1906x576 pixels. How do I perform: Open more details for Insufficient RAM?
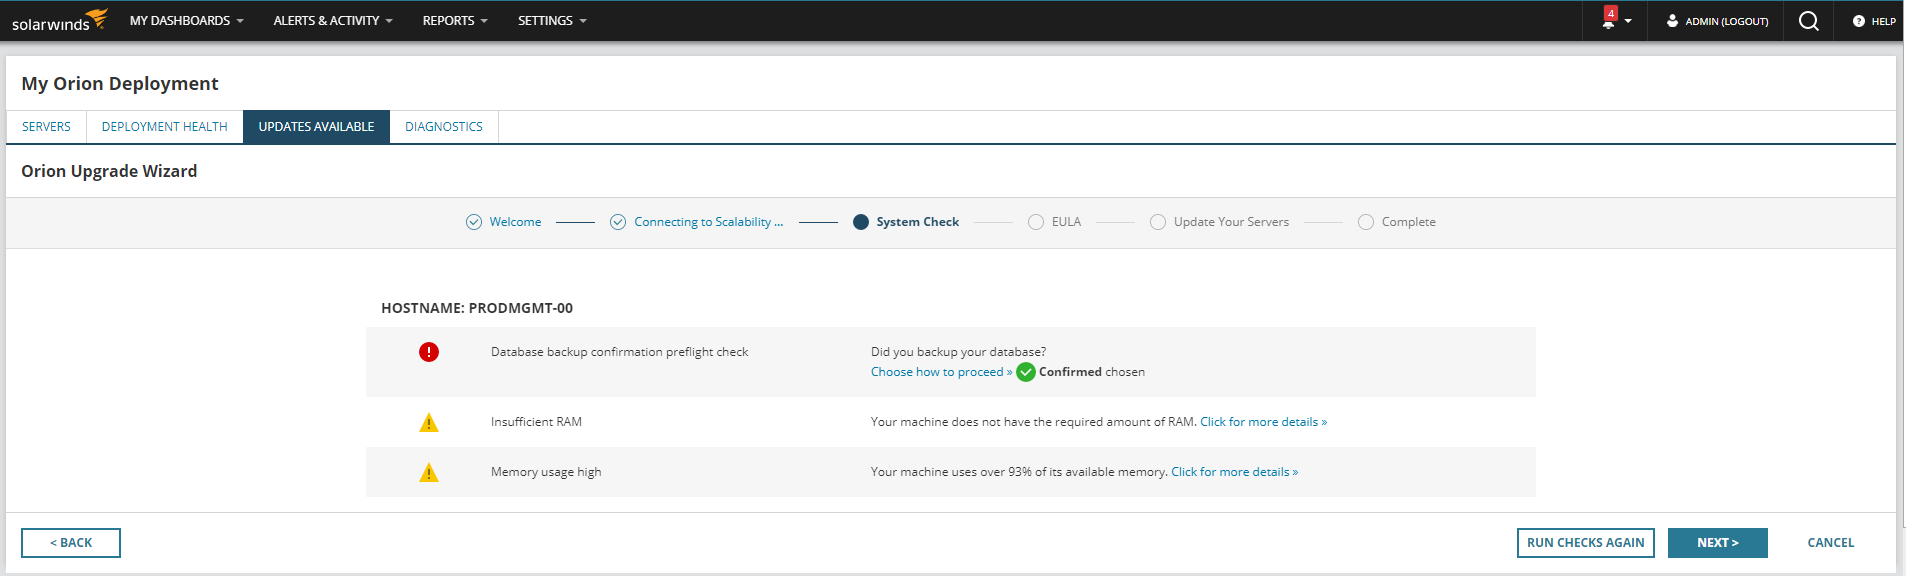[1263, 422]
